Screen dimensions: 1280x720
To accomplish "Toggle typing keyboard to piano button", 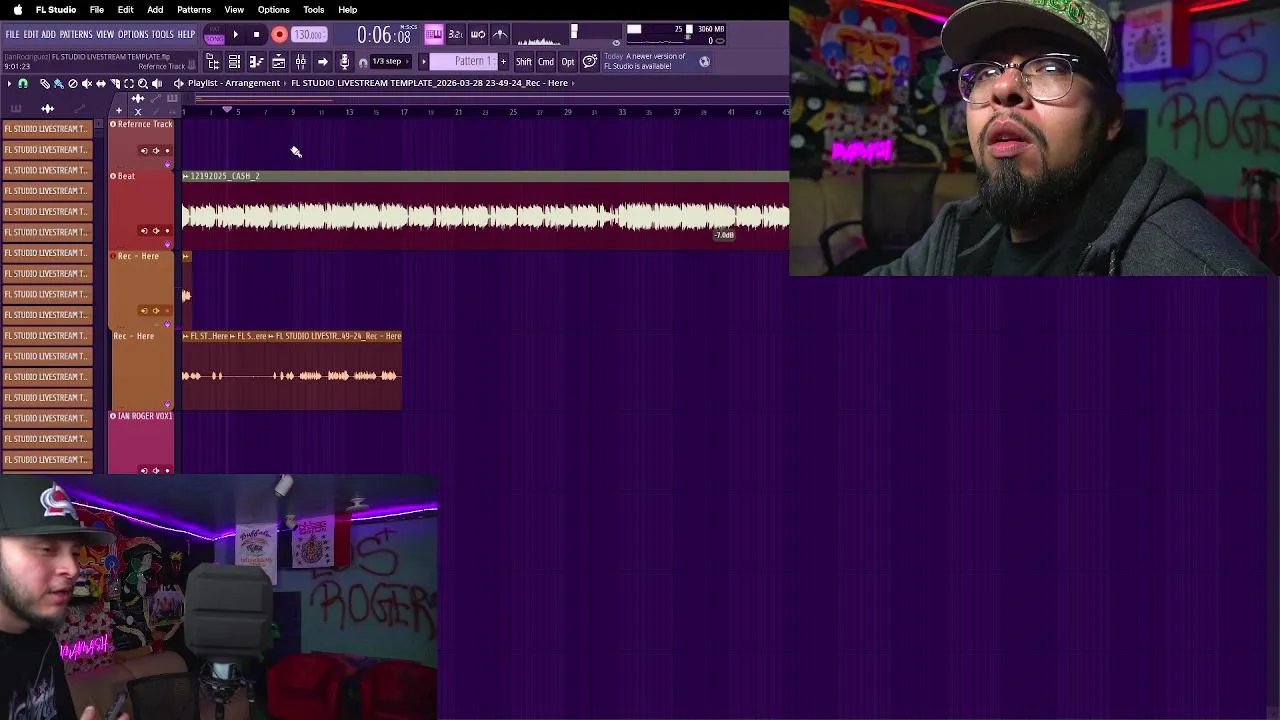I will coord(433,35).
